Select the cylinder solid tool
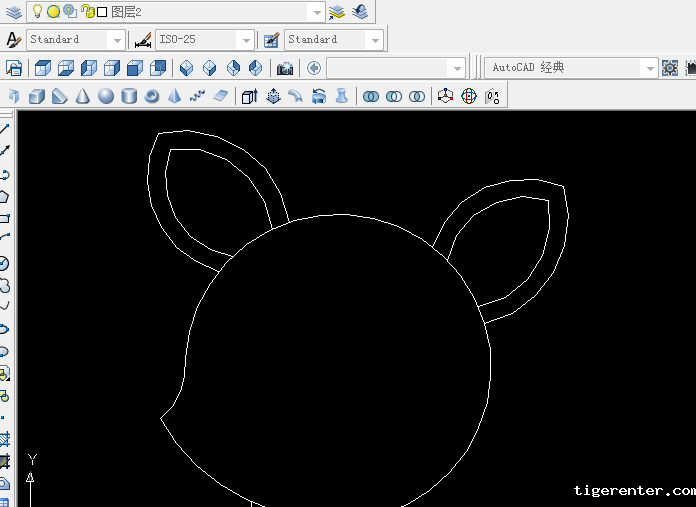696x507 pixels. click(129, 96)
